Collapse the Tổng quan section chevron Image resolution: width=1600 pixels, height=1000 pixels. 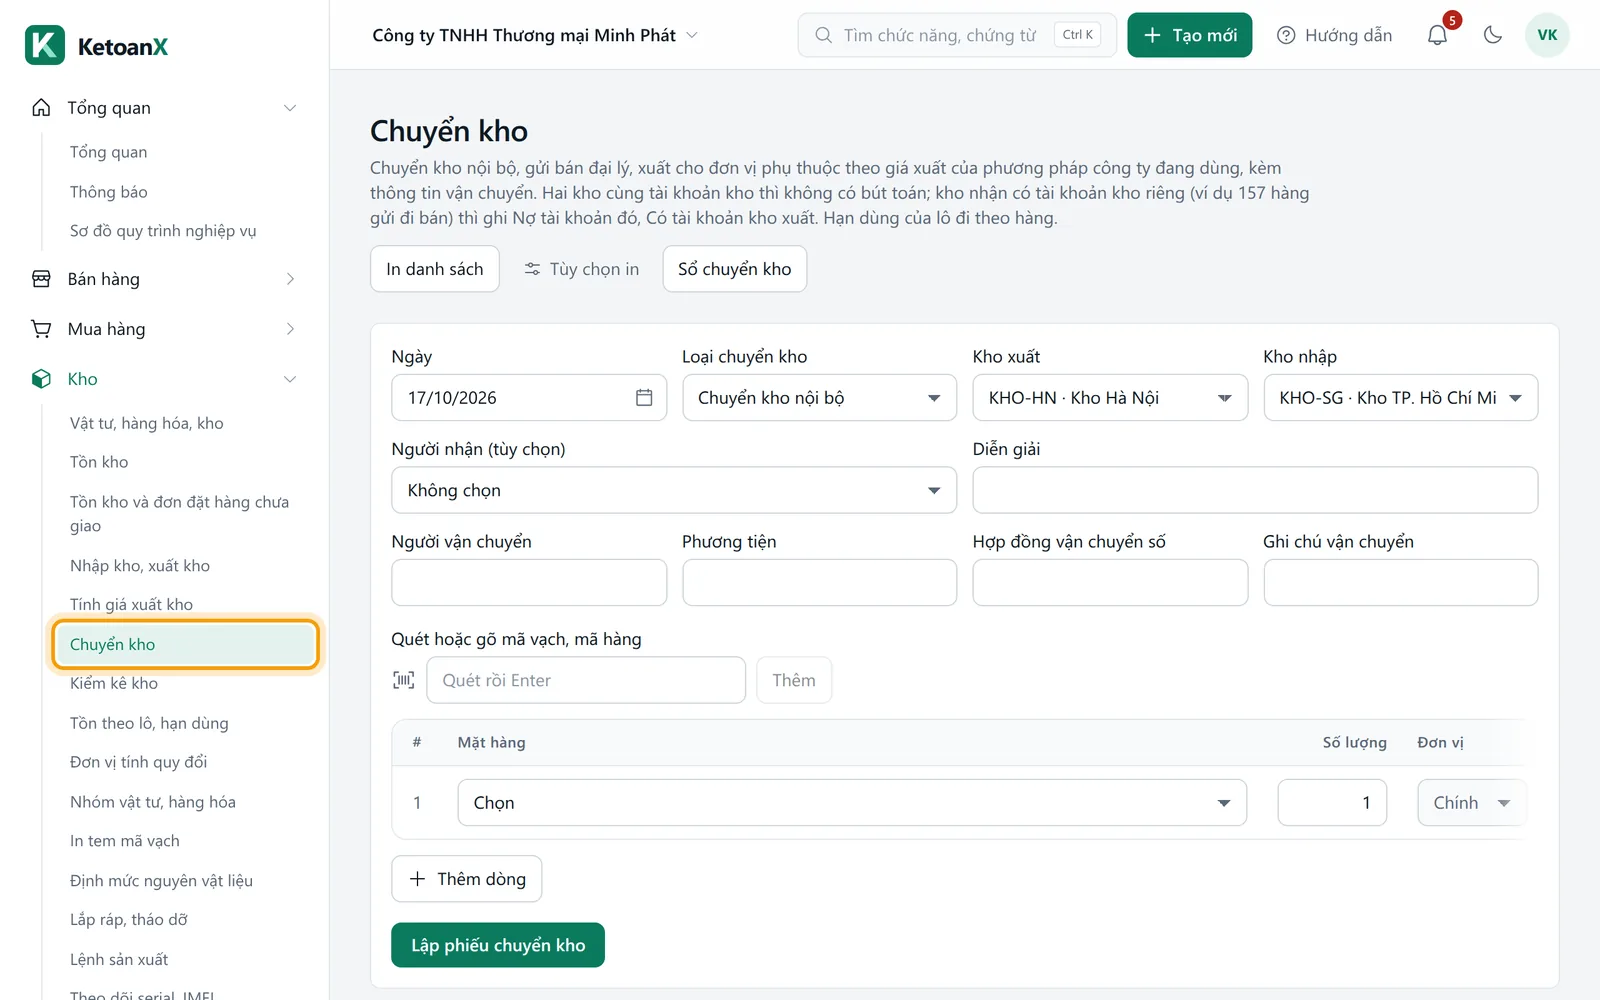pyautogui.click(x=290, y=108)
